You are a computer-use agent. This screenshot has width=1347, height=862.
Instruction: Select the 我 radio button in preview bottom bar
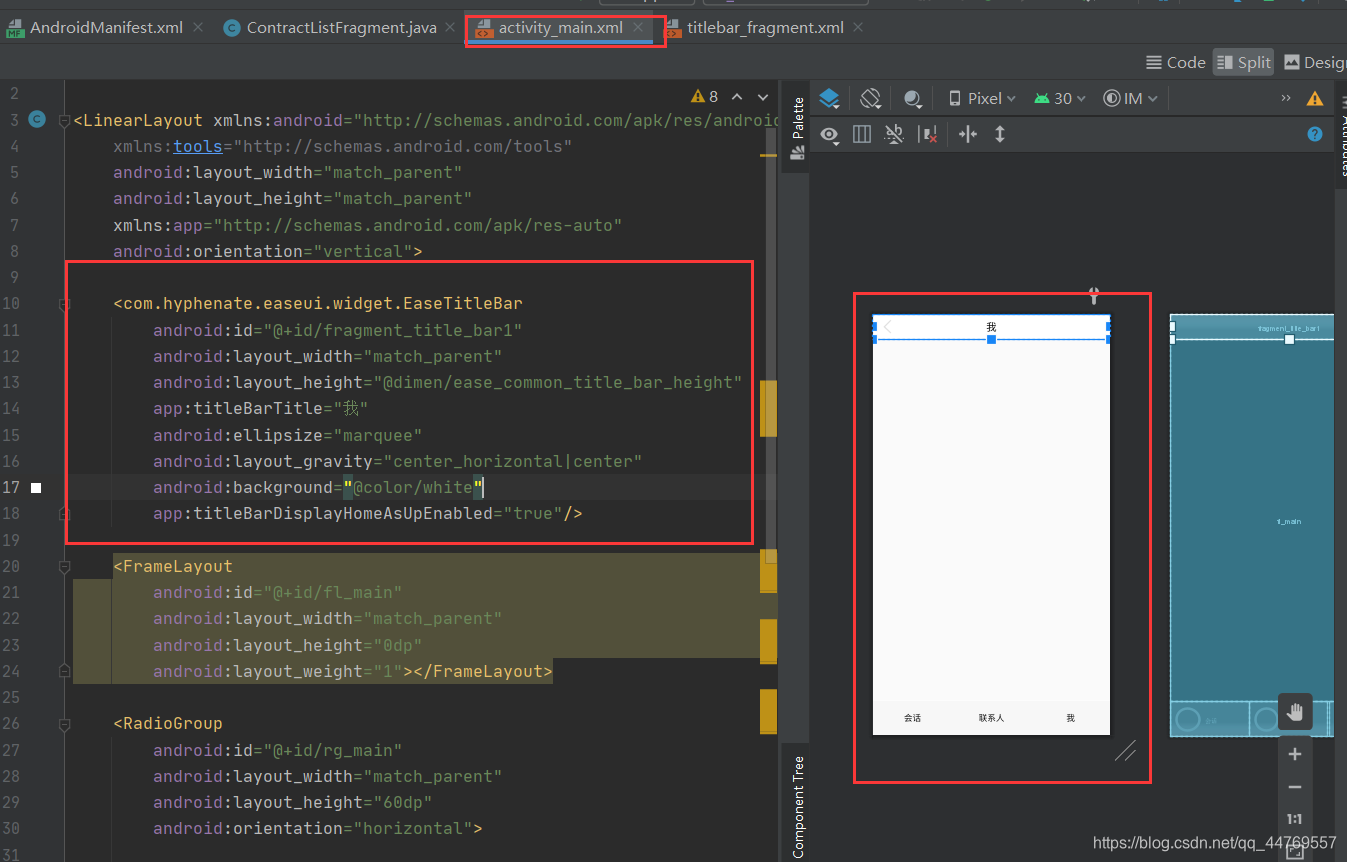point(1070,718)
